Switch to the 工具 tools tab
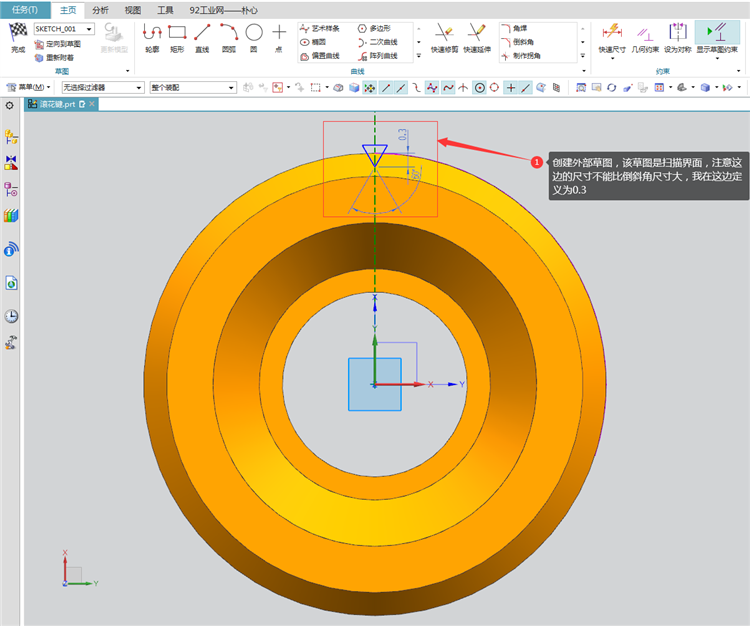Image resolution: width=750 pixels, height=626 pixels. tap(165, 10)
